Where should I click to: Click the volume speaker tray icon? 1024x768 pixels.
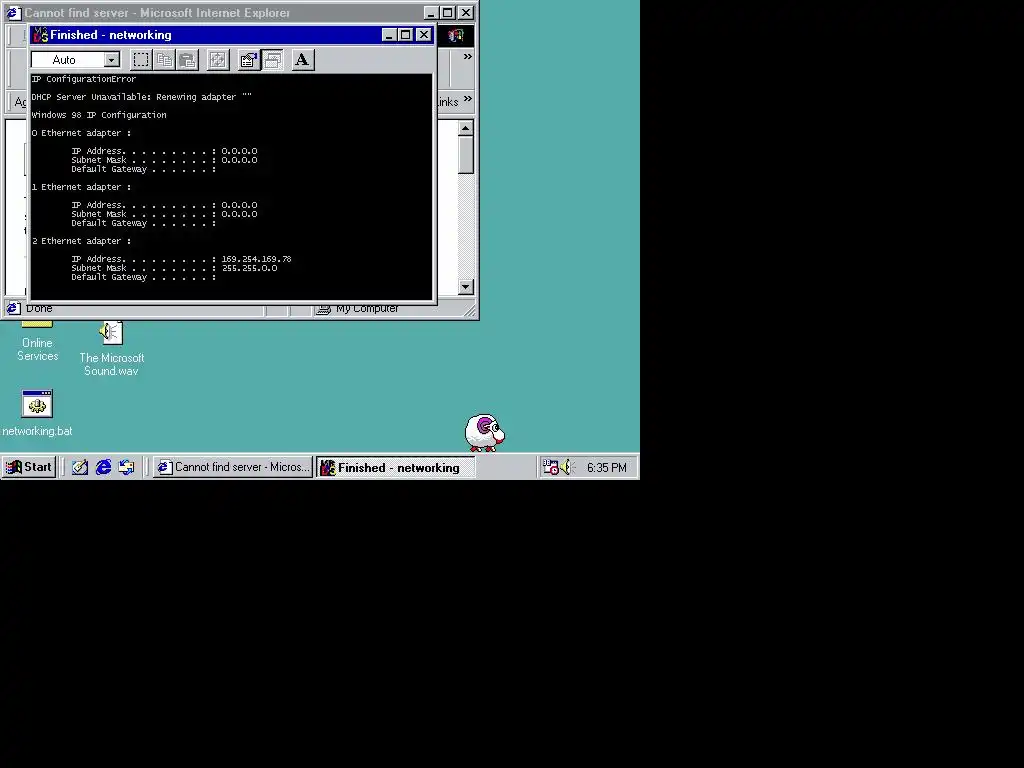pyautogui.click(x=566, y=467)
